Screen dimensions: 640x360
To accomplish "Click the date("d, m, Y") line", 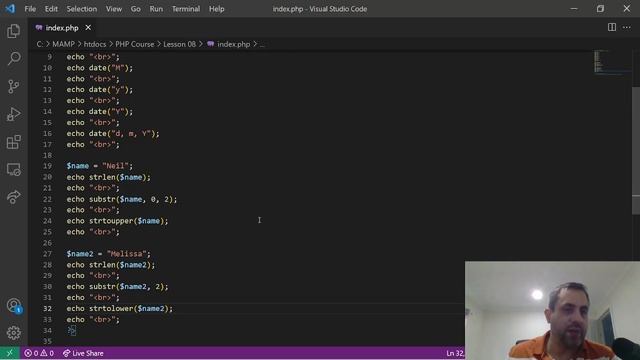I will [113, 133].
